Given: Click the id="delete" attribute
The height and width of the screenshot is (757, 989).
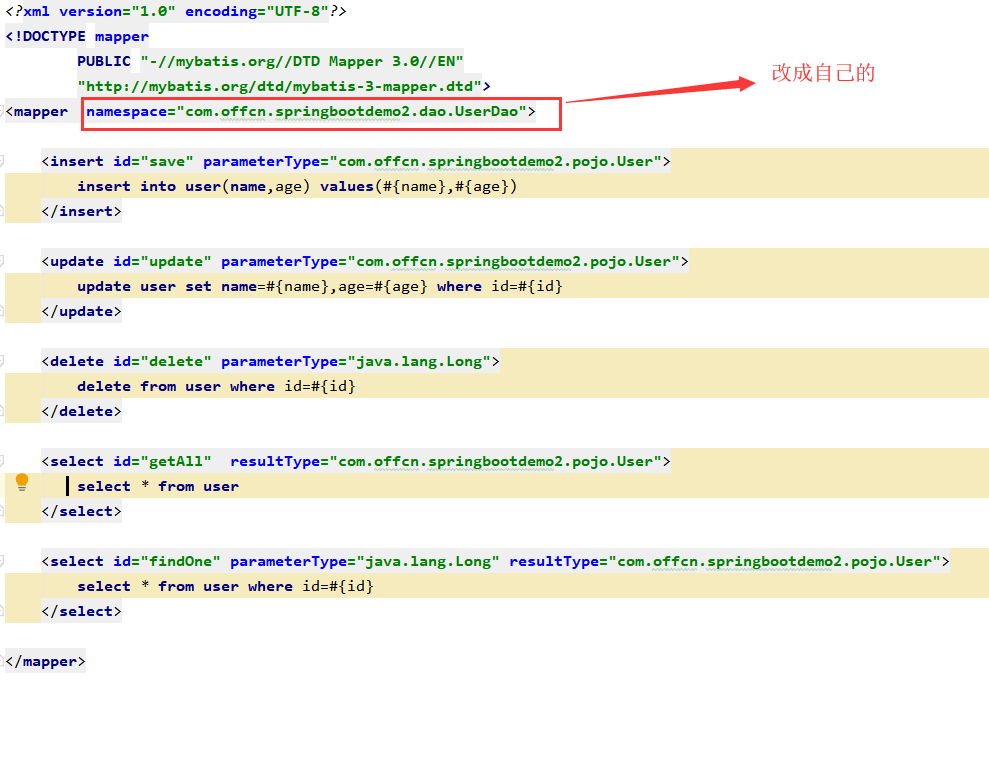Looking at the screenshot, I should pos(162,361).
